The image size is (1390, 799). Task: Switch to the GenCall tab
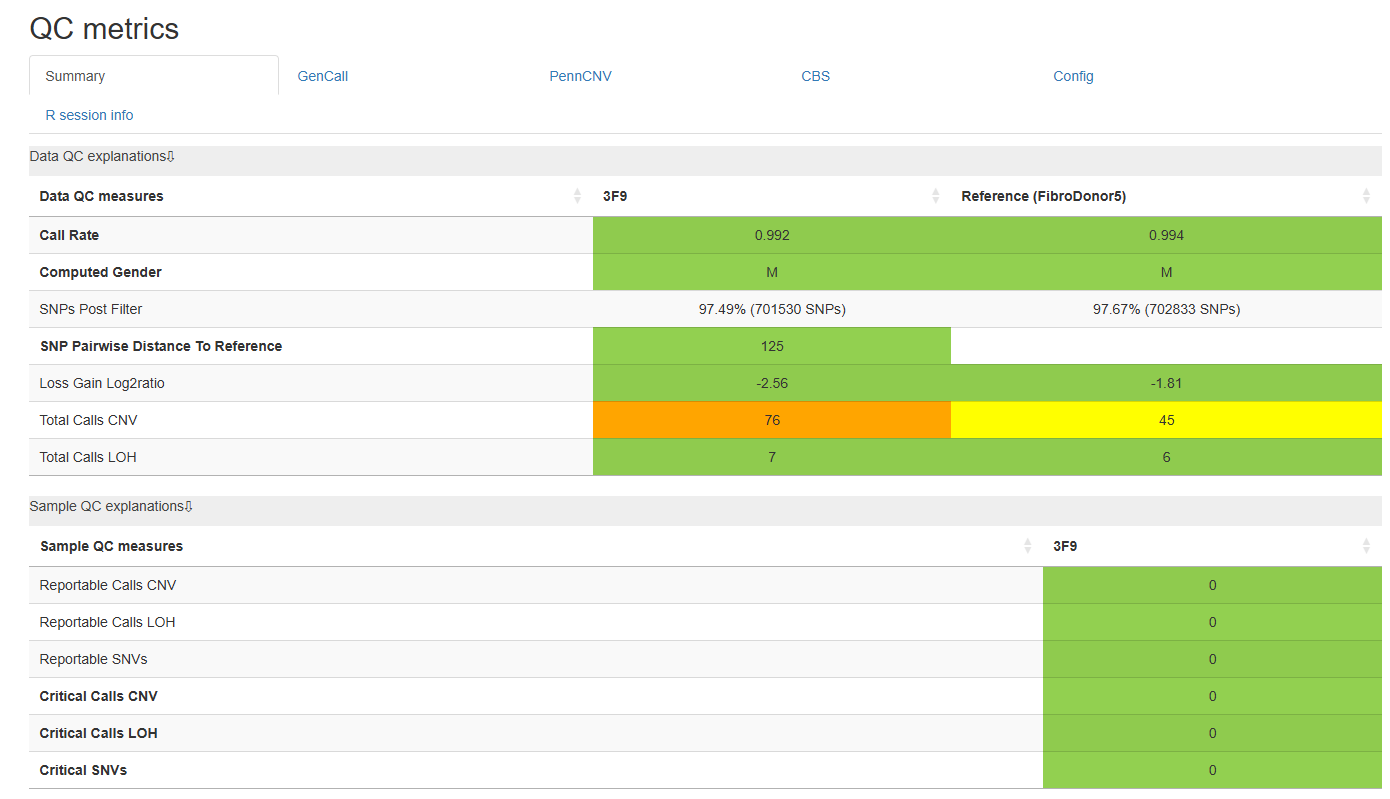[323, 76]
